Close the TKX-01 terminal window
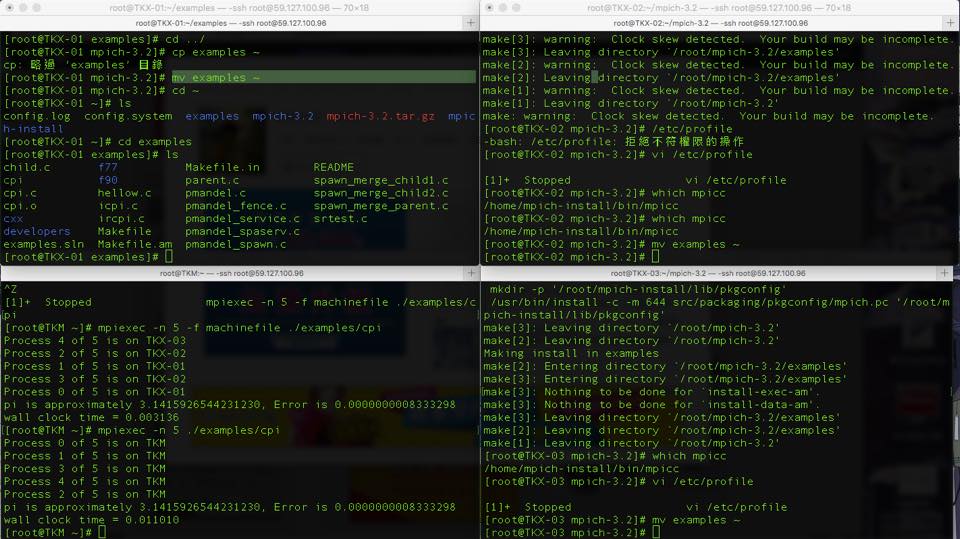The width and height of the screenshot is (960, 539). (x=9, y=8)
